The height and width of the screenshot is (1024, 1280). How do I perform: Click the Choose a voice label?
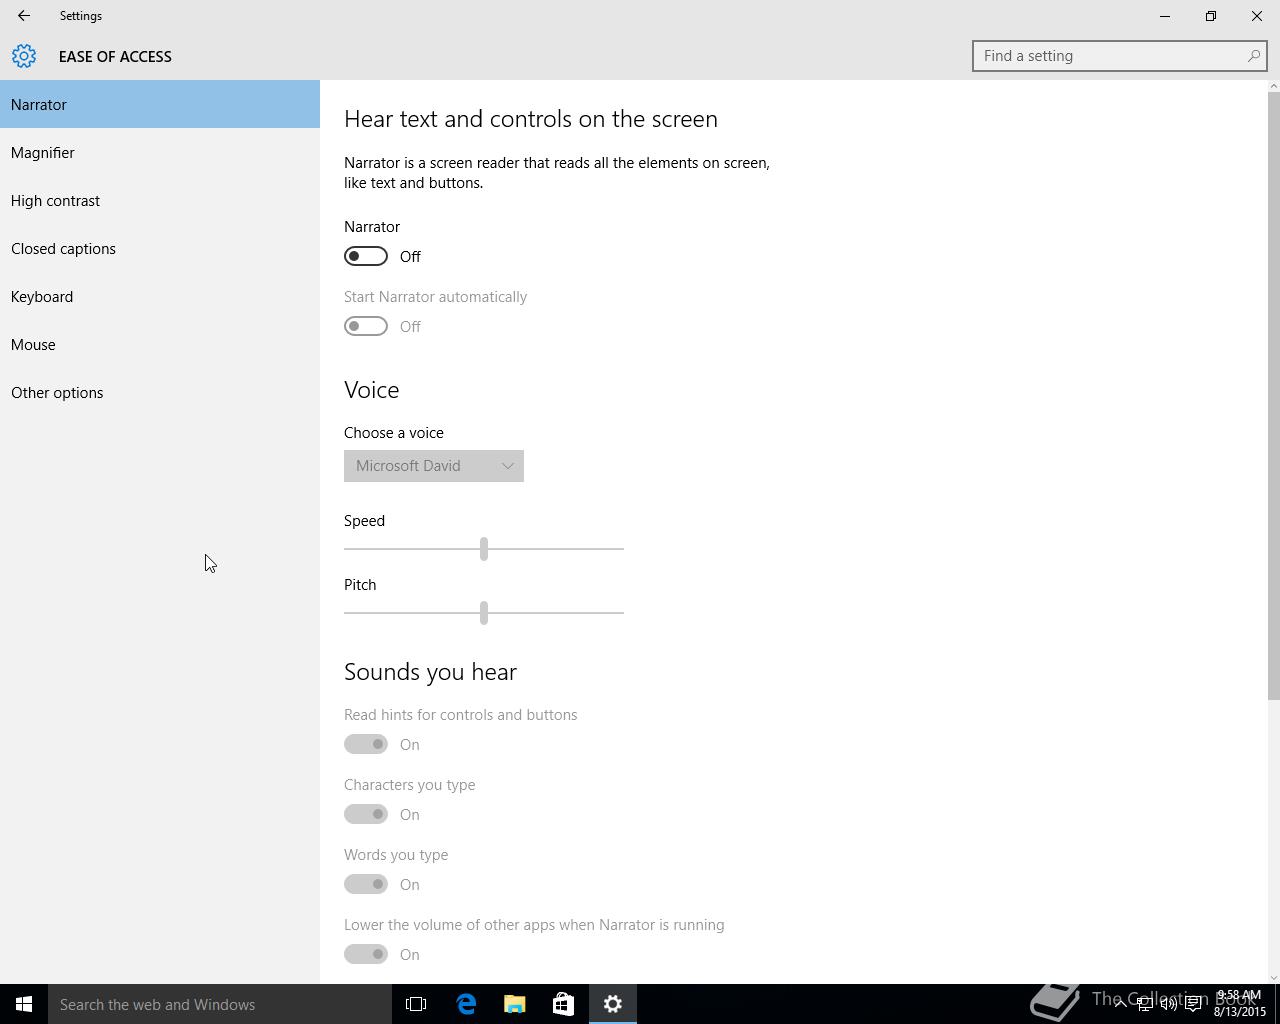(394, 433)
